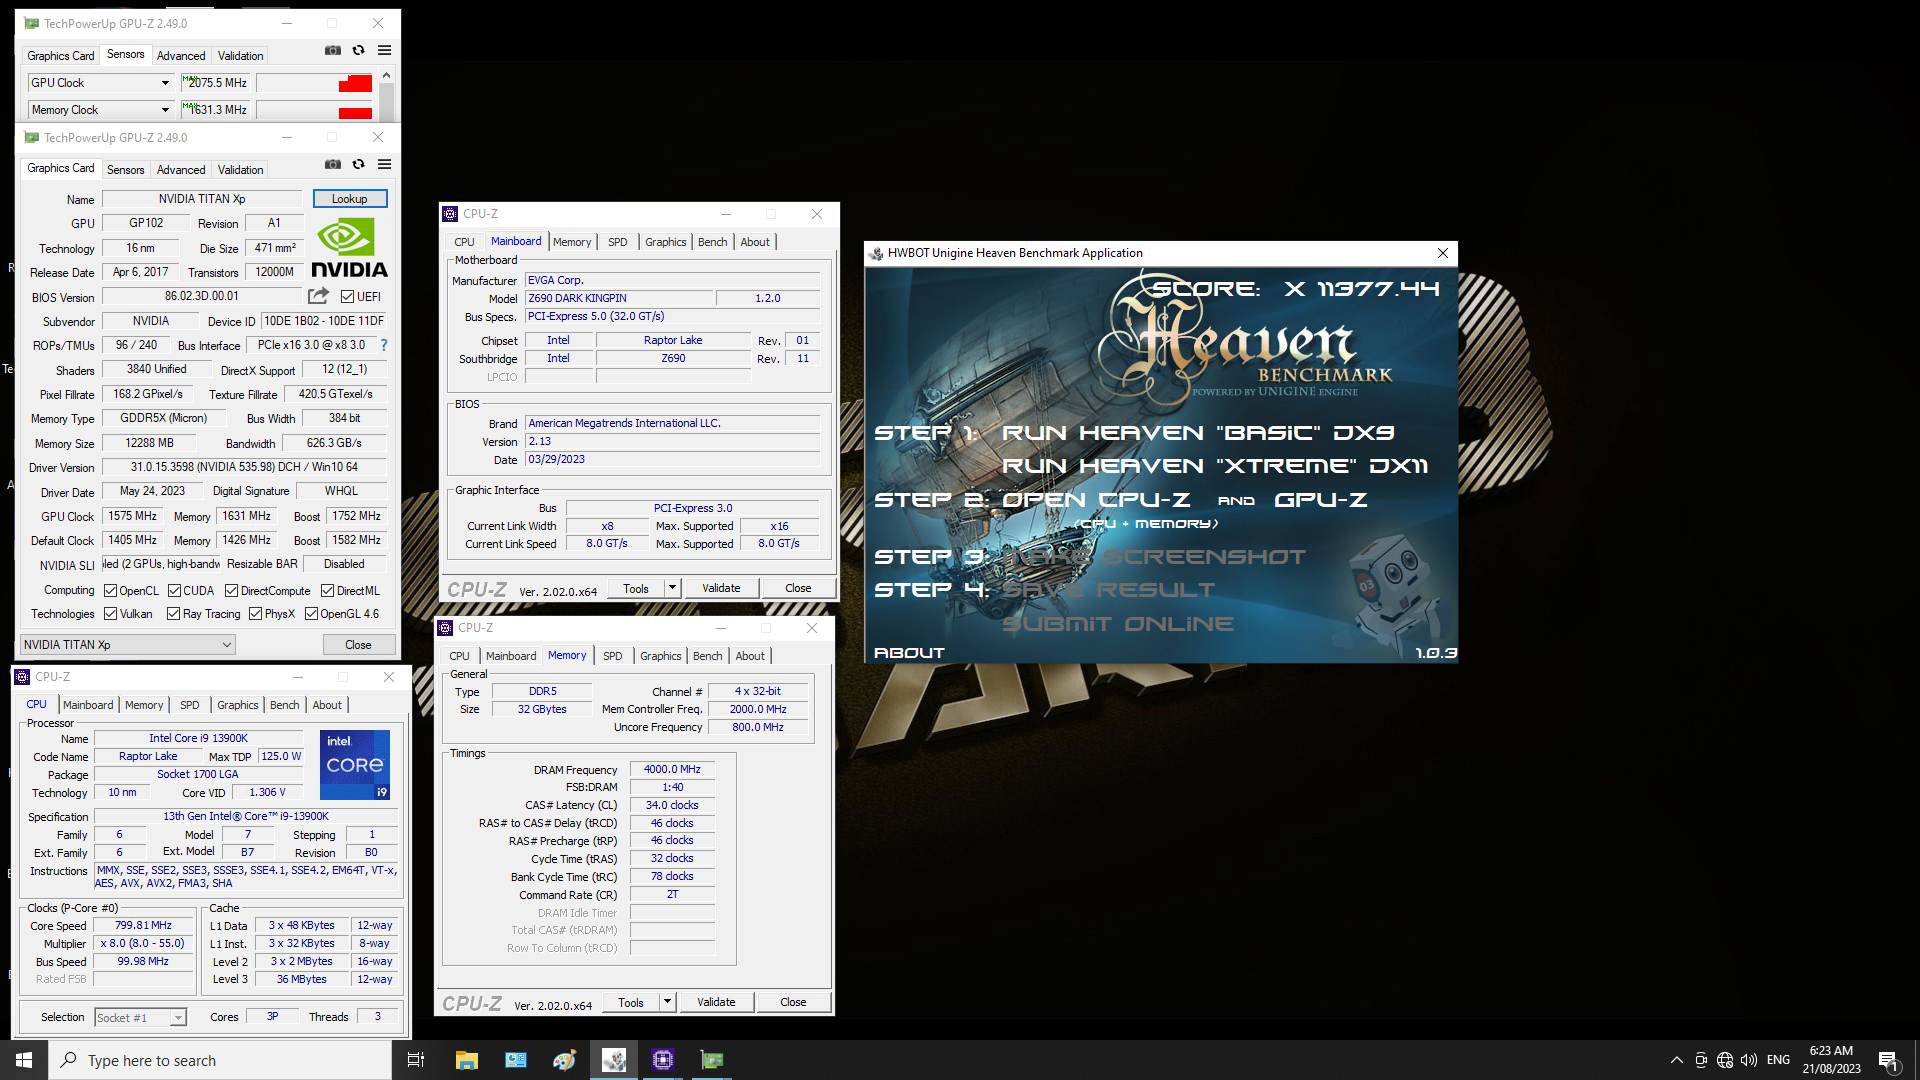
Task: Expand the Tools dropdown arrow in CPU-Z Memory window
Action: [x=667, y=1002]
